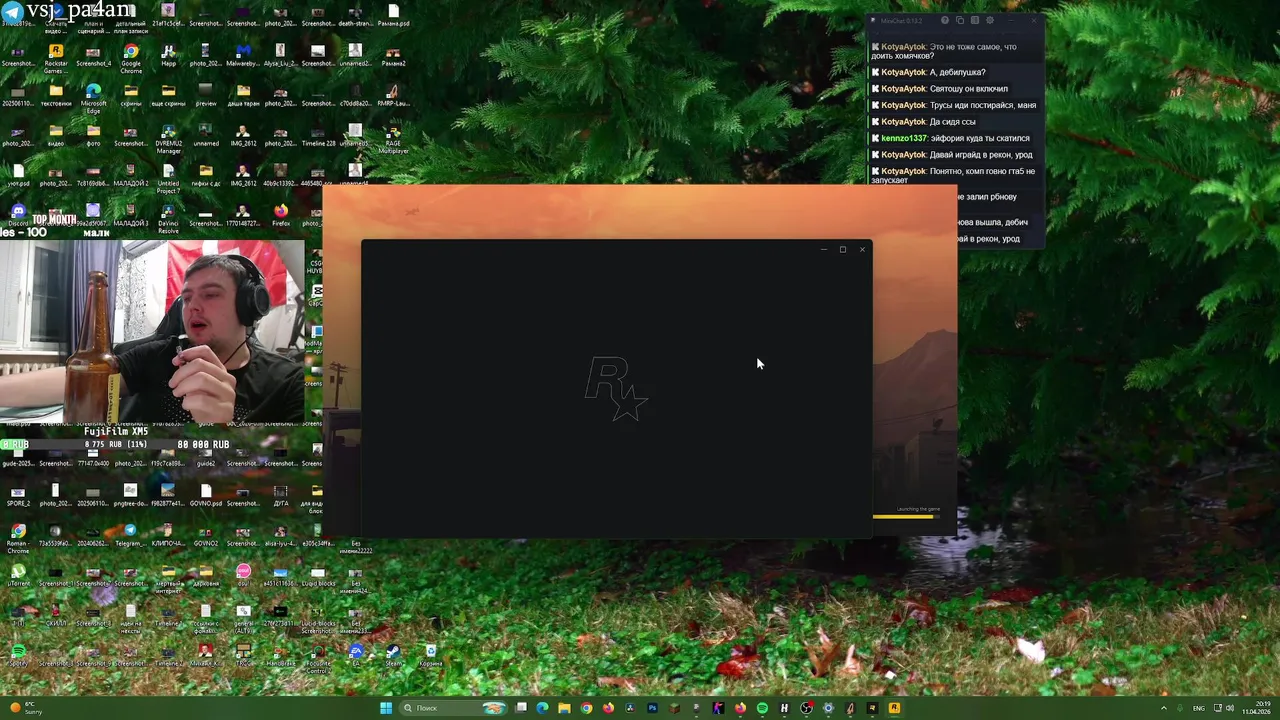
Task: Open the еще скрины desktop folder
Action: tap(168, 96)
